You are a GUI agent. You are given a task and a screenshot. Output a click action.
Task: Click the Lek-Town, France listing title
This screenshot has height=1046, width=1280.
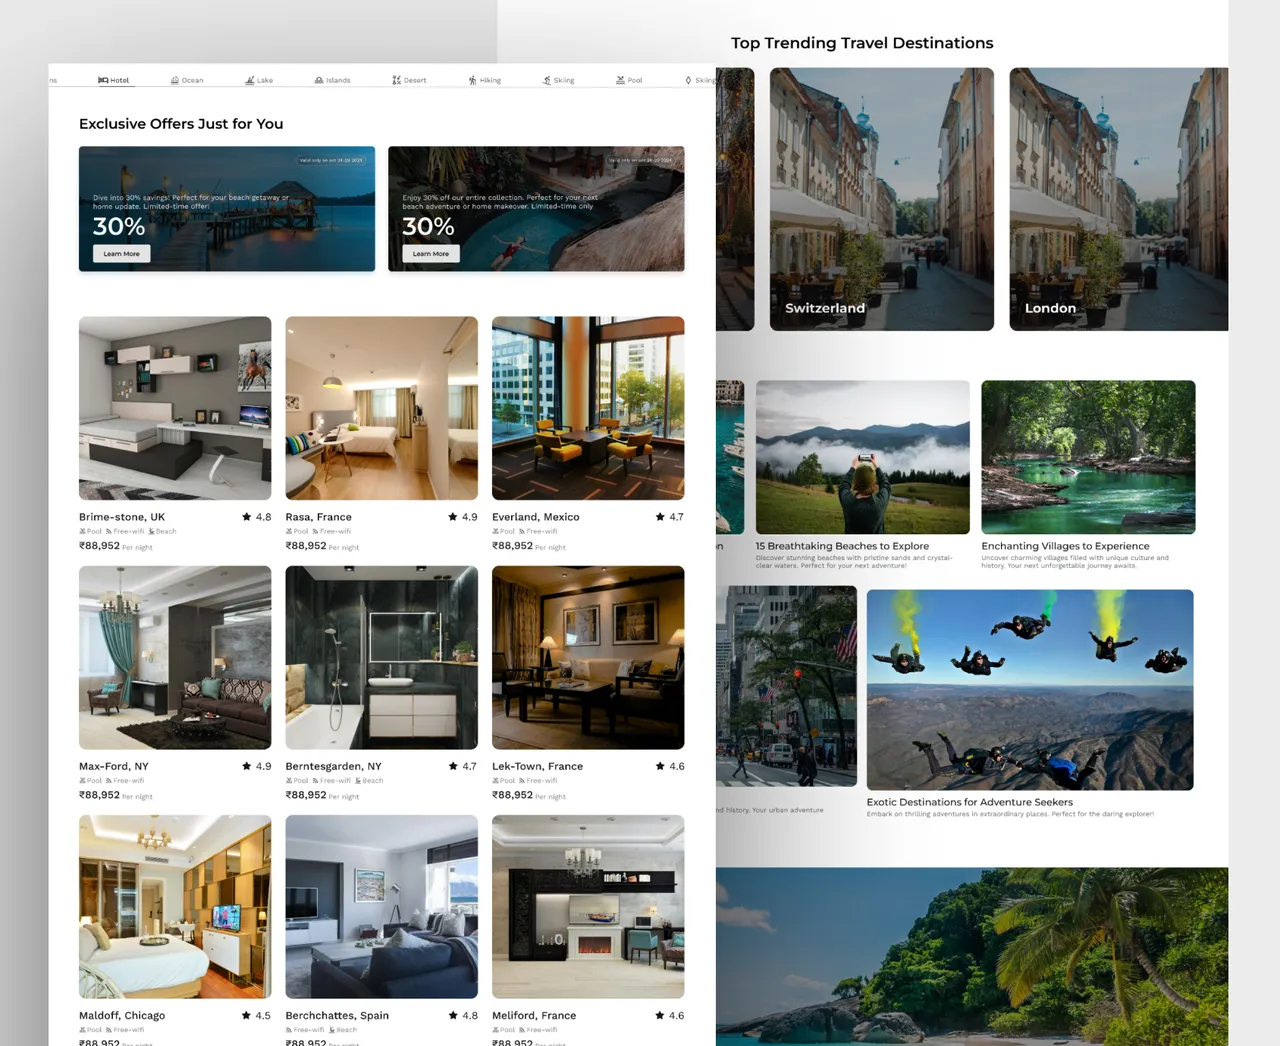pos(538,766)
